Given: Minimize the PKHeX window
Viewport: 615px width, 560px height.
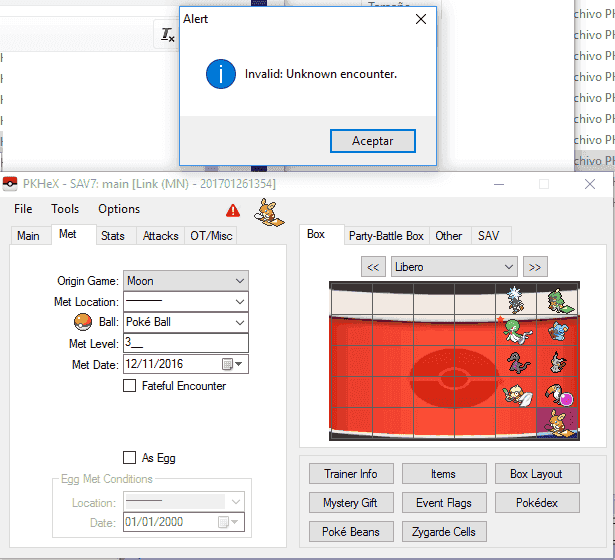Looking at the screenshot, I should (499, 184).
